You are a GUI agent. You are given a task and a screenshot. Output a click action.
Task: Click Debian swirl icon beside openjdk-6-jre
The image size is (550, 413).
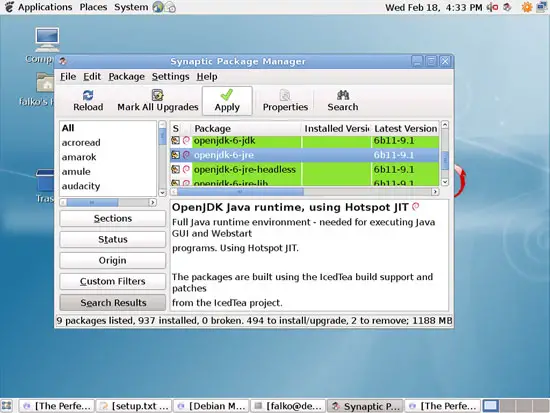[186, 155]
